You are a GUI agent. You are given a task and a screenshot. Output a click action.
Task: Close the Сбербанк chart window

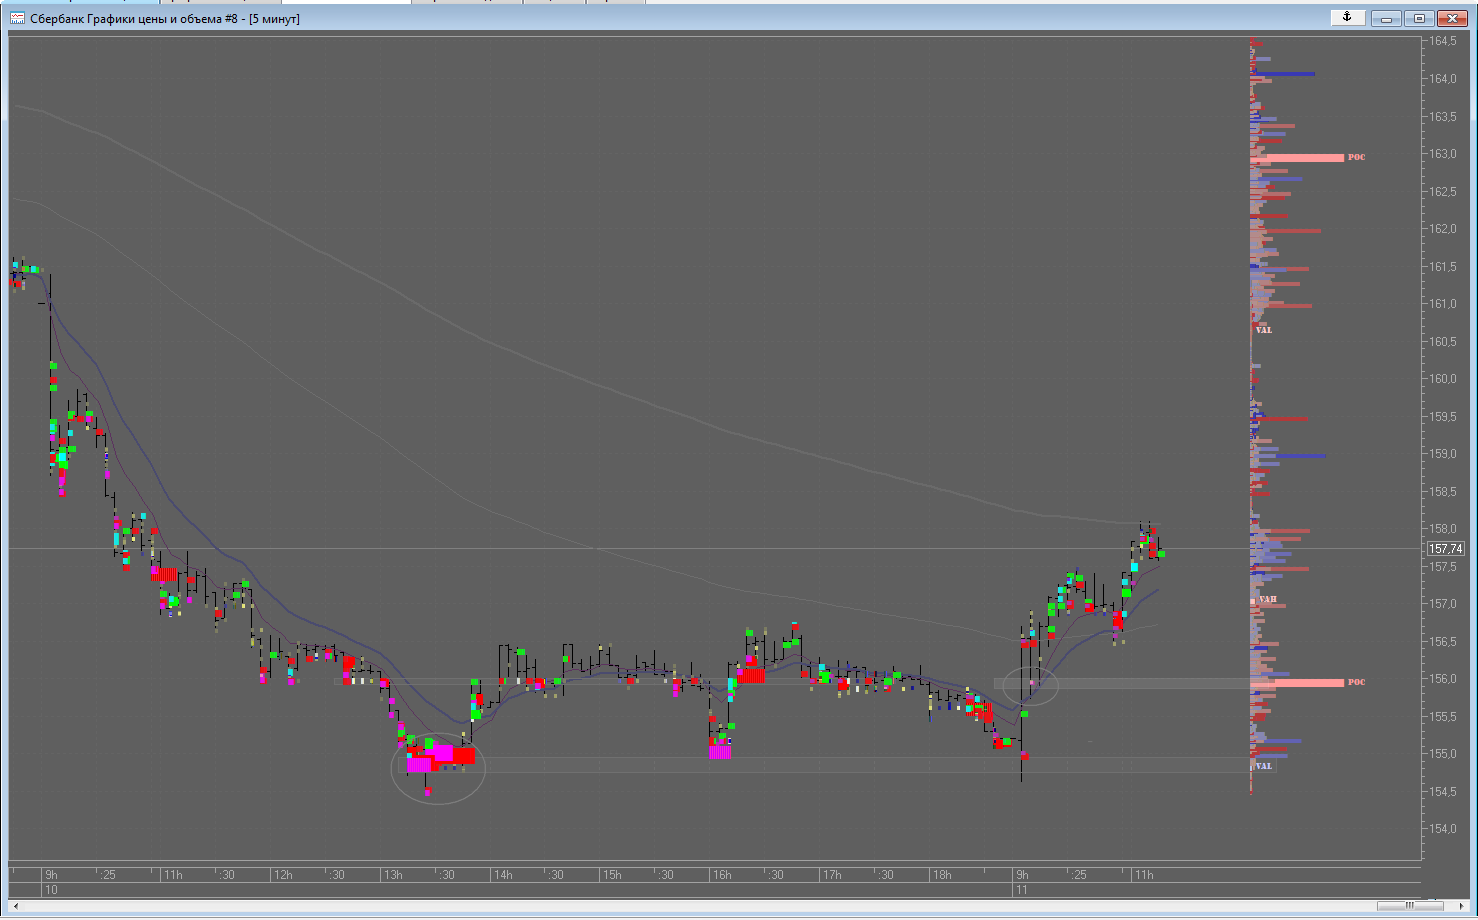pyautogui.click(x=1451, y=18)
